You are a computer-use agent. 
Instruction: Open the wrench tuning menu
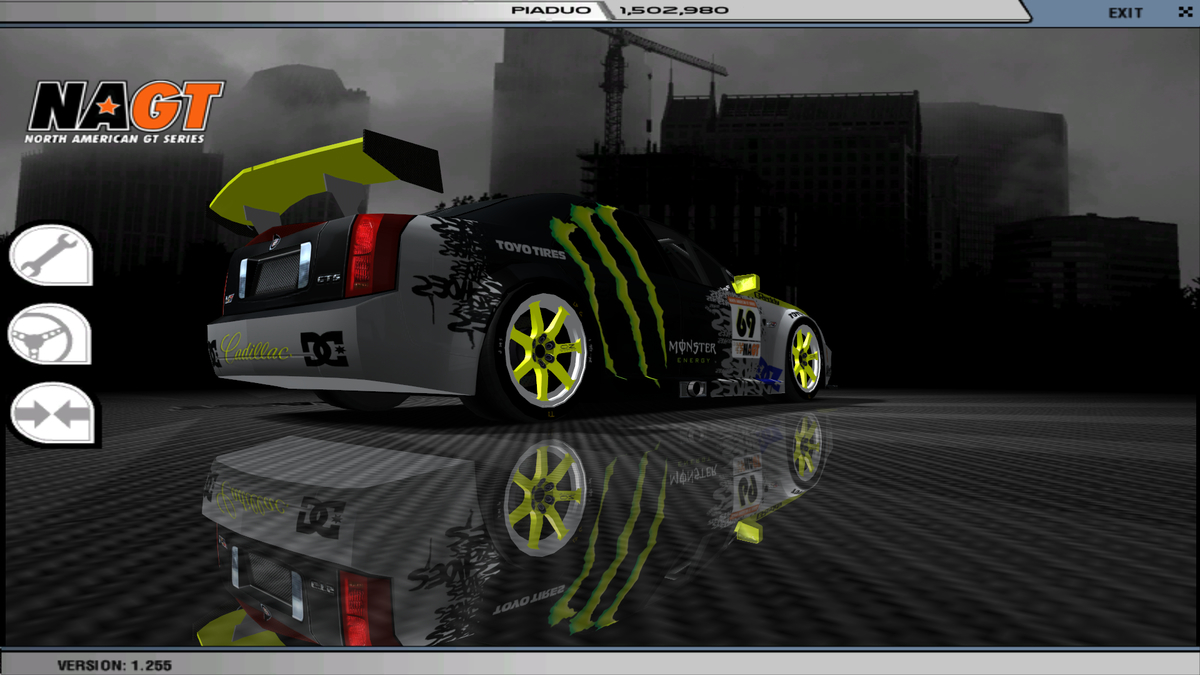pyautogui.click(x=51, y=255)
